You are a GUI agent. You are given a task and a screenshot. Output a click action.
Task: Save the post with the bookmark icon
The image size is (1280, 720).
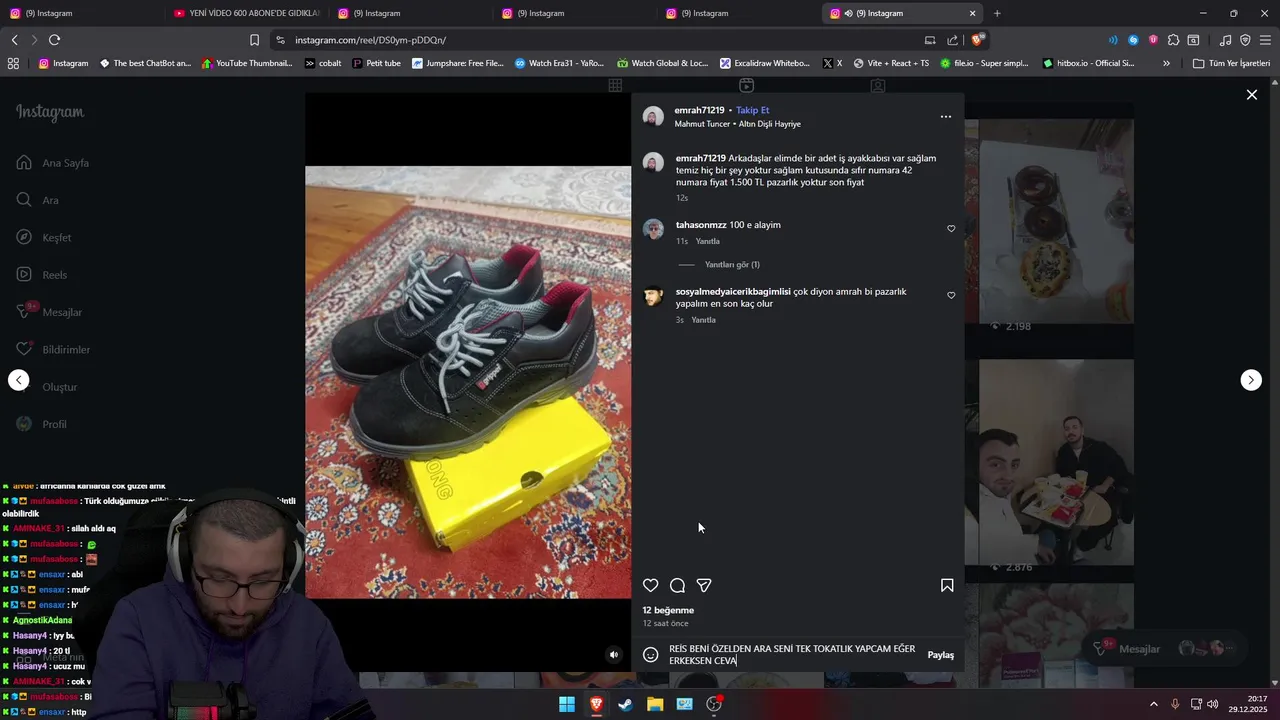947,586
